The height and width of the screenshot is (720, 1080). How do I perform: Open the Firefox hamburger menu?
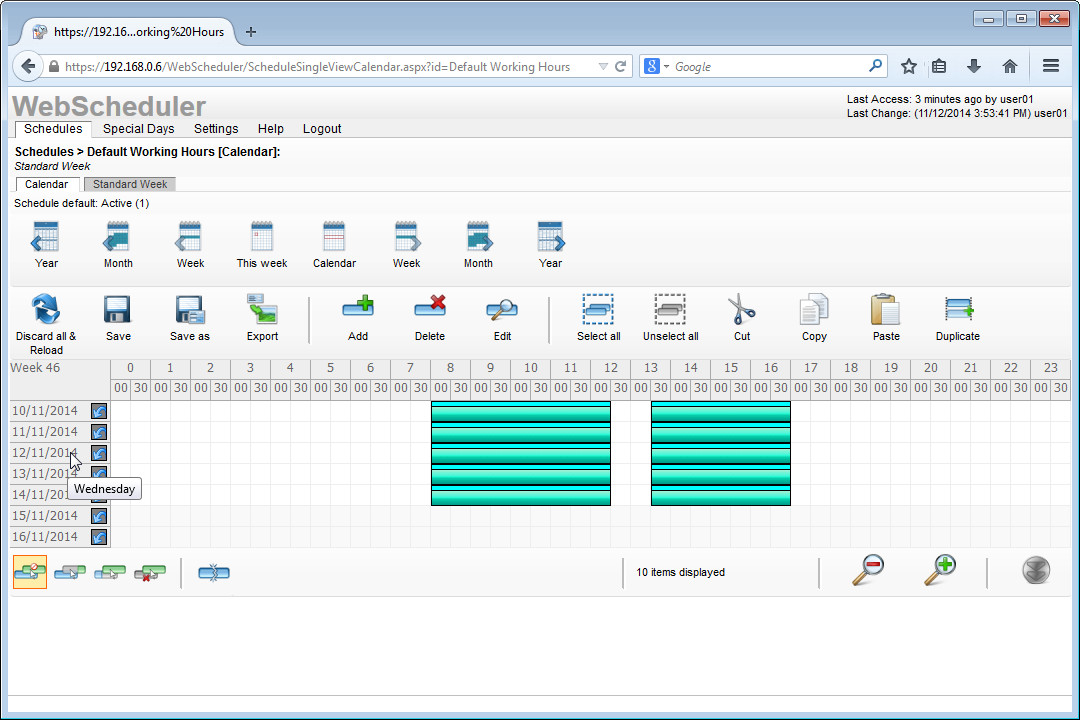1051,66
